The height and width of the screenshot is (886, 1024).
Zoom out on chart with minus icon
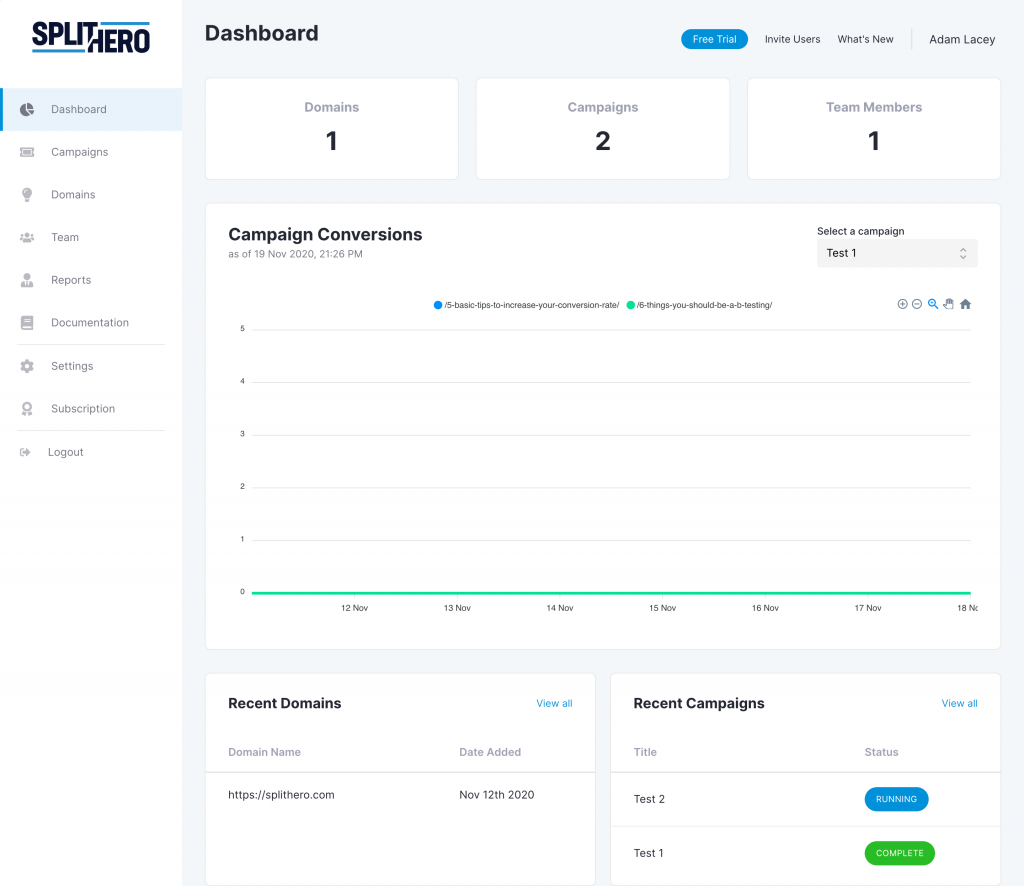pyautogui.click(x=917, y=304)
